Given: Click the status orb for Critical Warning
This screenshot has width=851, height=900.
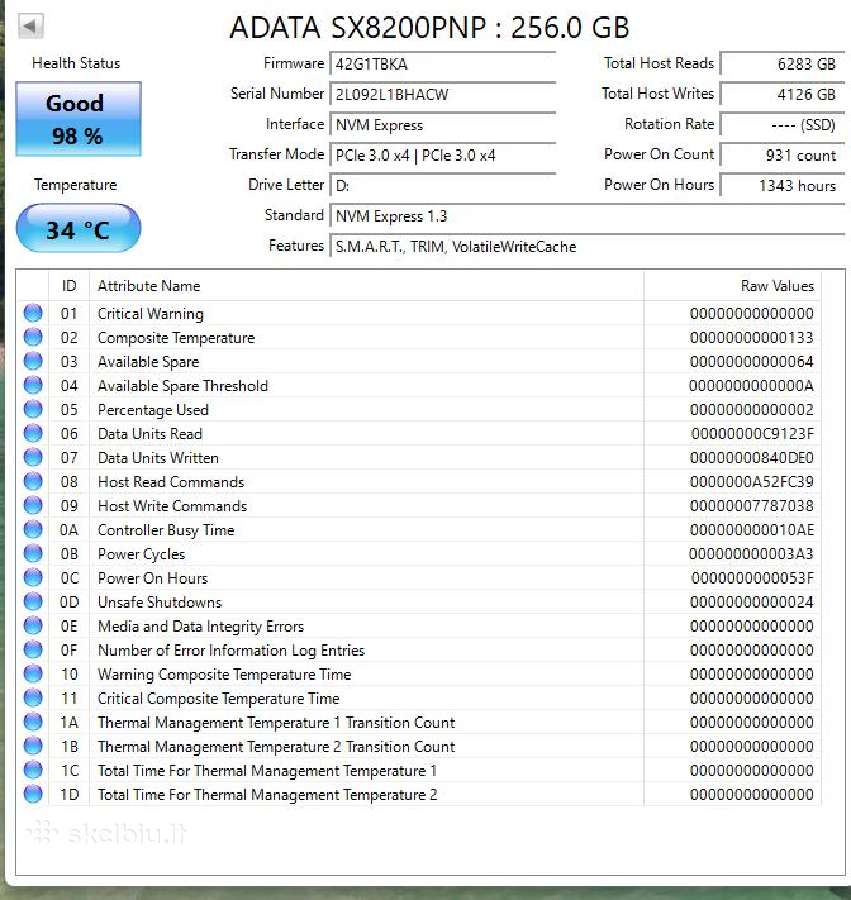Looking at the screenshot, I should [33, 313].
